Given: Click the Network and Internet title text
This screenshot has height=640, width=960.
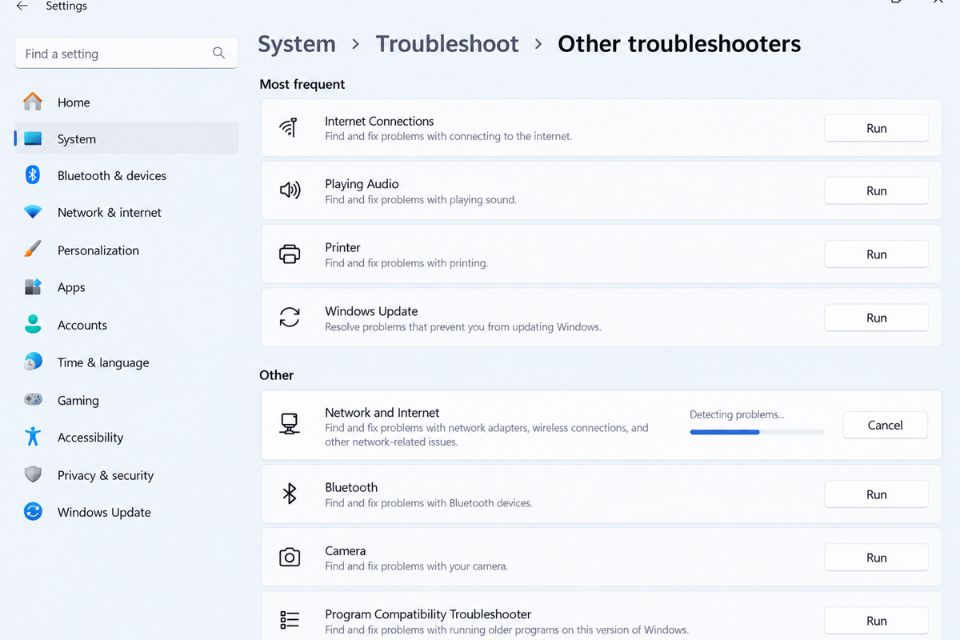Looking at the screenshot, I should click(x=381, y=413).
